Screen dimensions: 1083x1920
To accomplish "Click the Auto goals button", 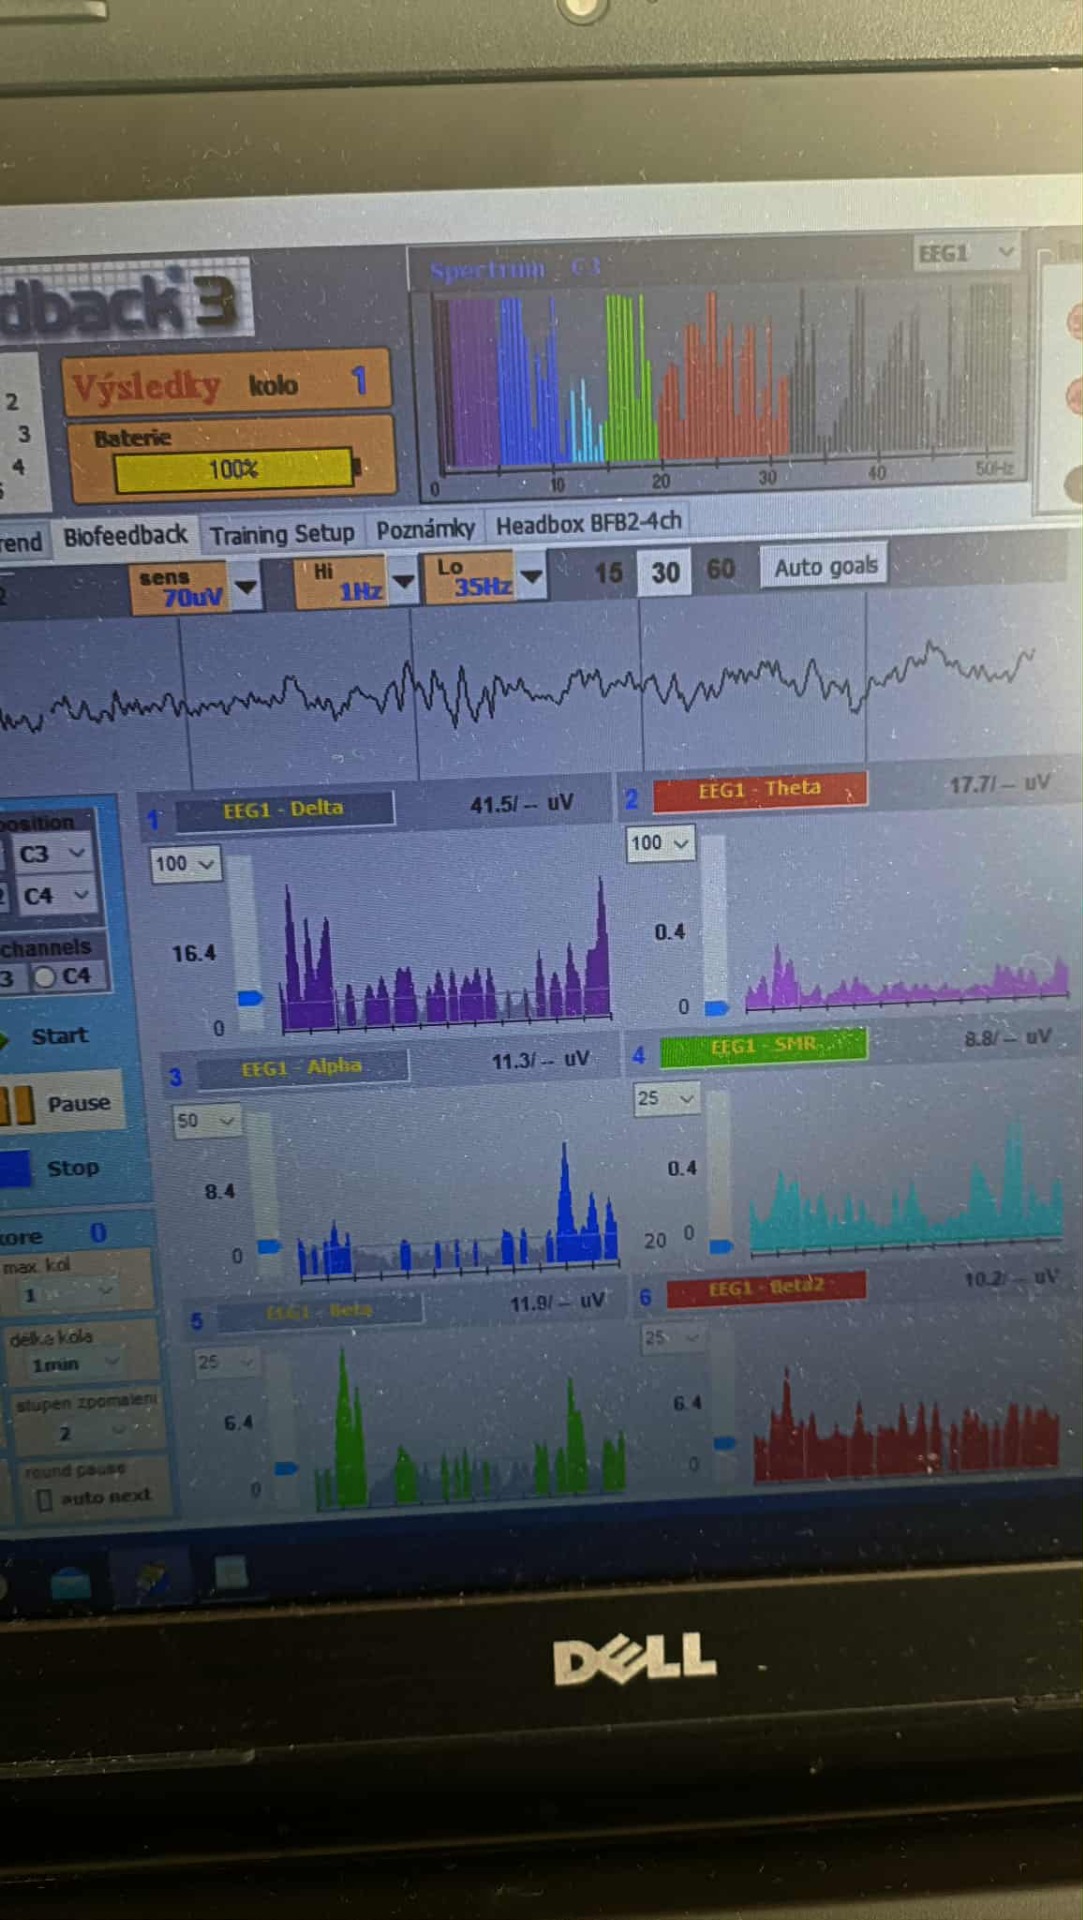I will tap(825, 567).
